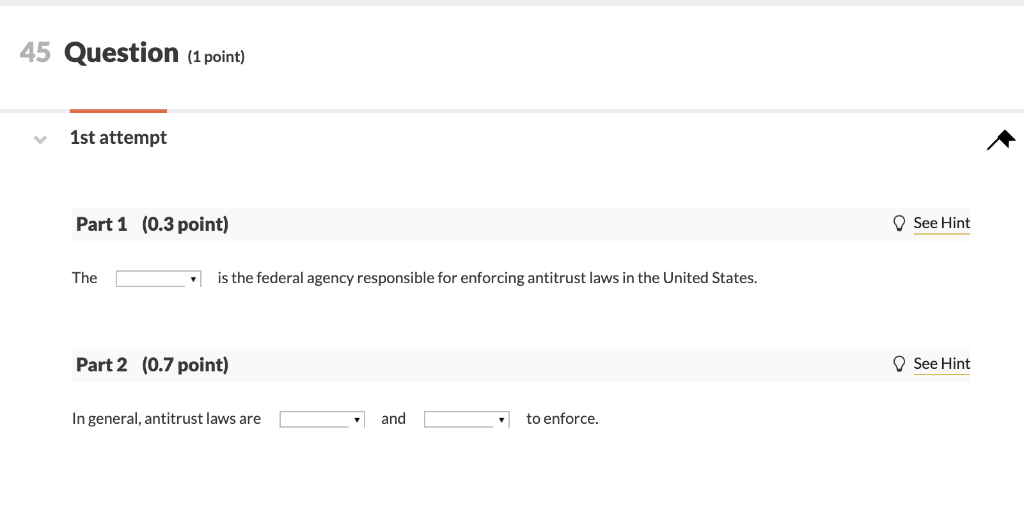Click the text "In general, antitrust laws are"
This screenshot has width=1024, height=528.
click(x=167, y=418)
